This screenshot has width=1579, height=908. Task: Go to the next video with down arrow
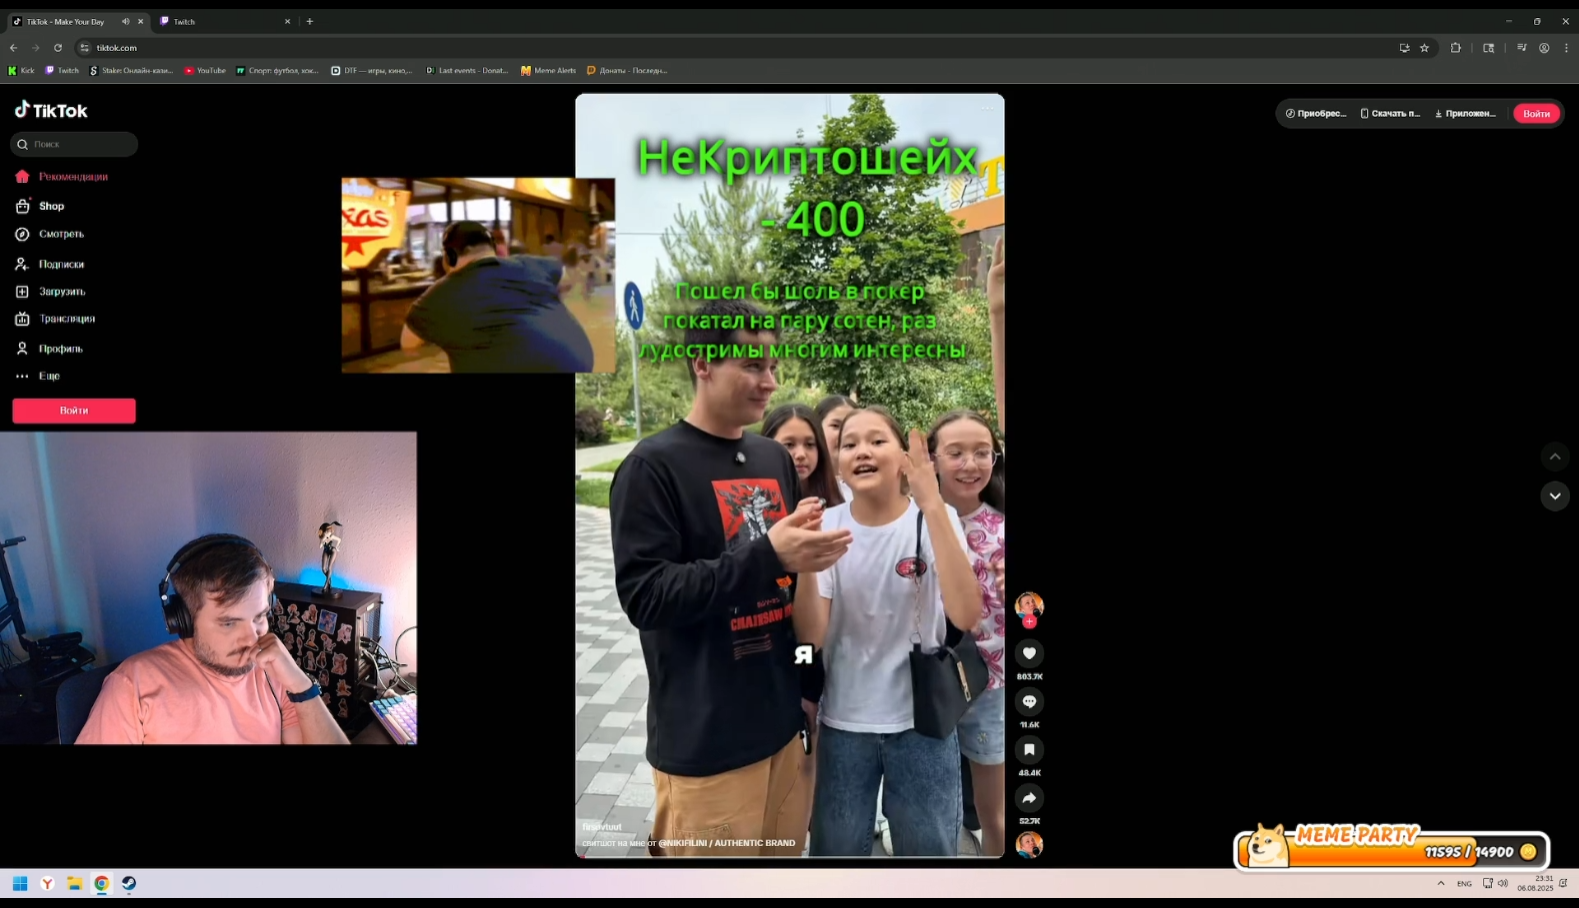[1555, 496]
